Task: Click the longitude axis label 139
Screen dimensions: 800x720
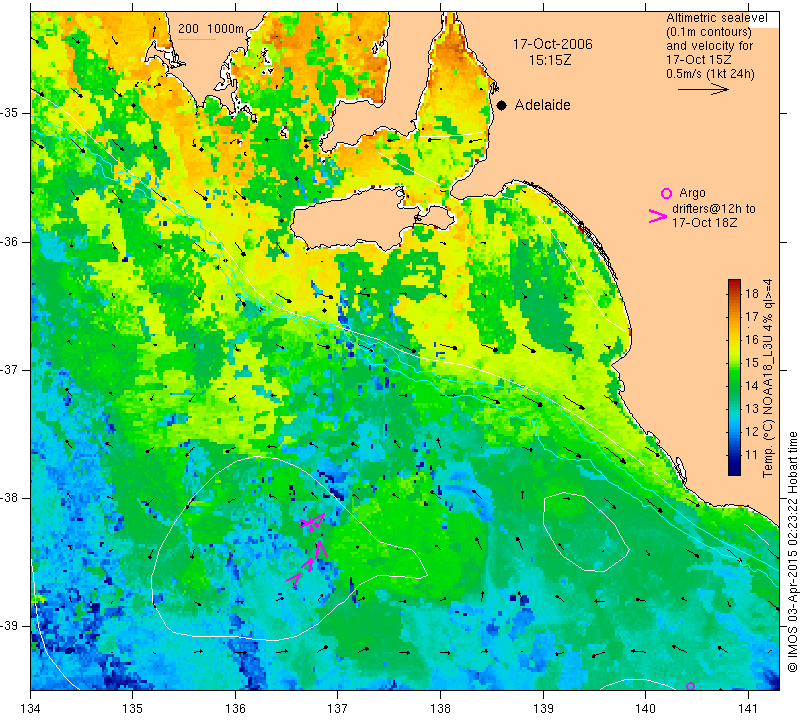Action: click(543, 709)
